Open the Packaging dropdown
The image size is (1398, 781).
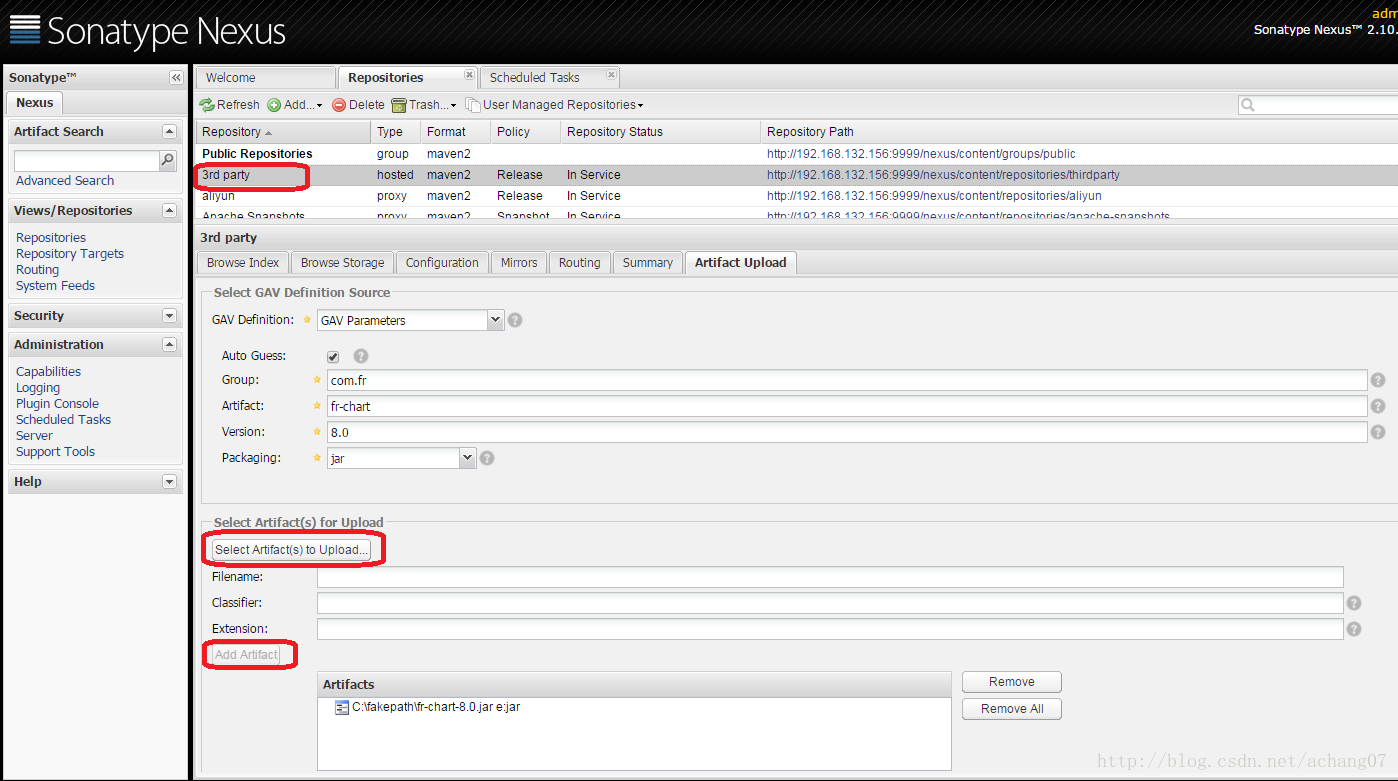467,458
